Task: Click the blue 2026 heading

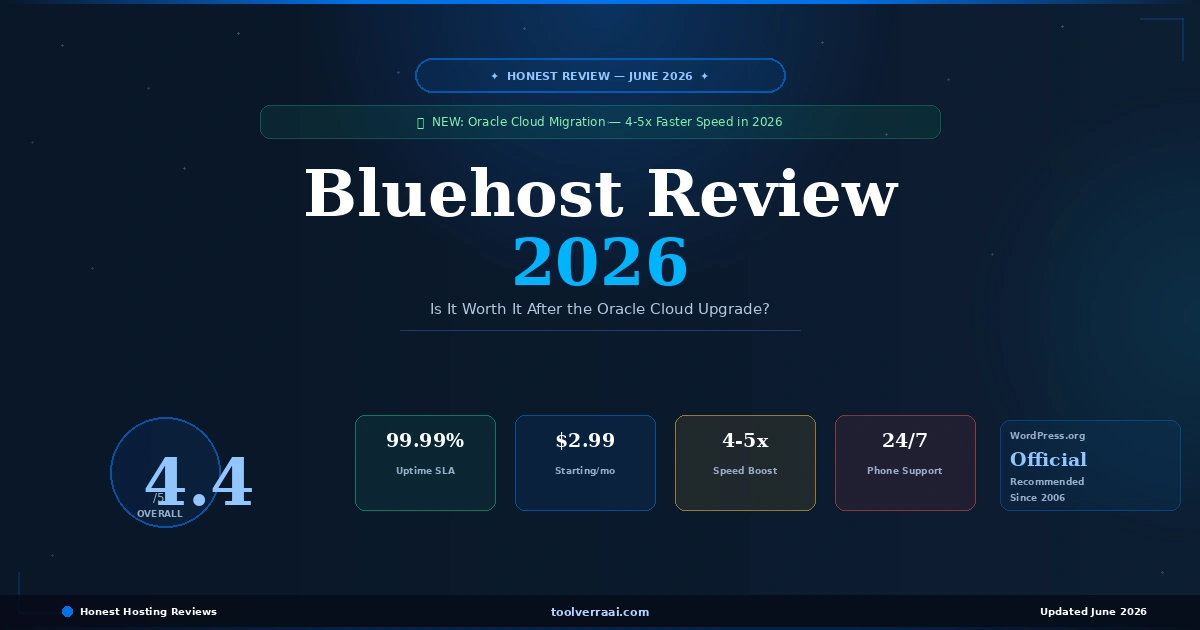Action: [600, 262]
